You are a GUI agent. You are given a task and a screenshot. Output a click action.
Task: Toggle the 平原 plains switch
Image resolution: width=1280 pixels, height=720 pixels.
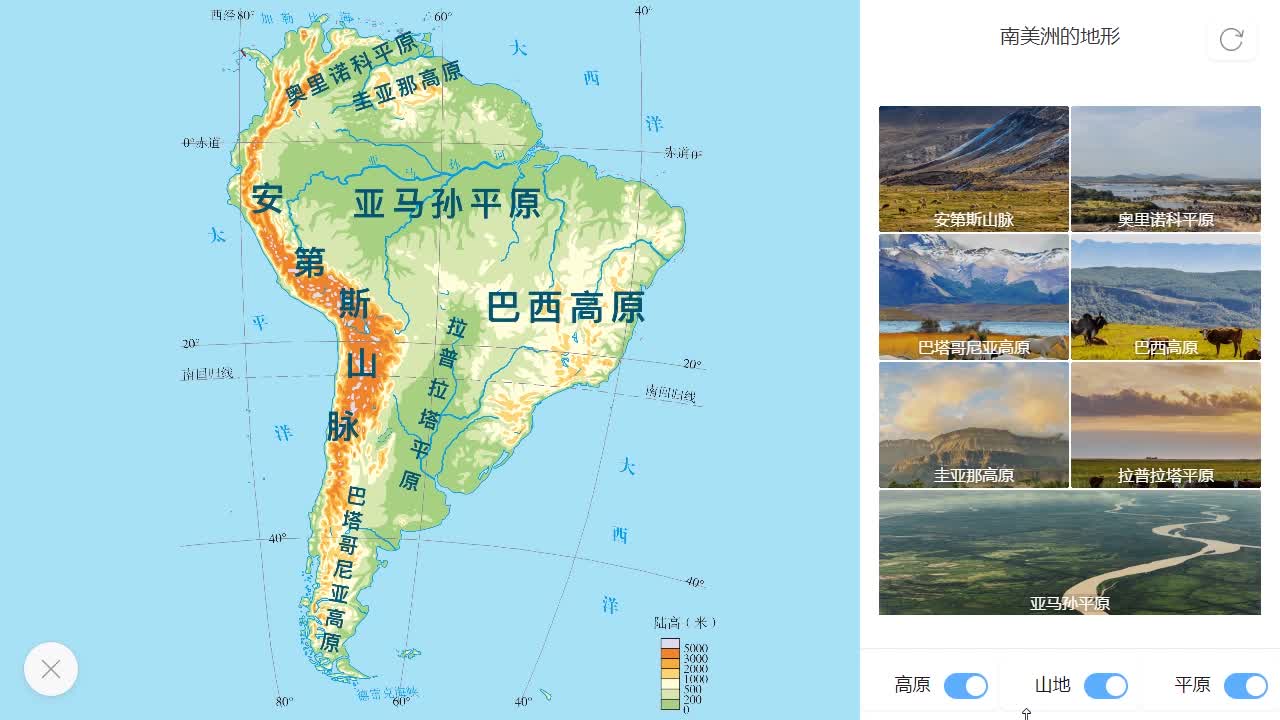click(1246, 685)
